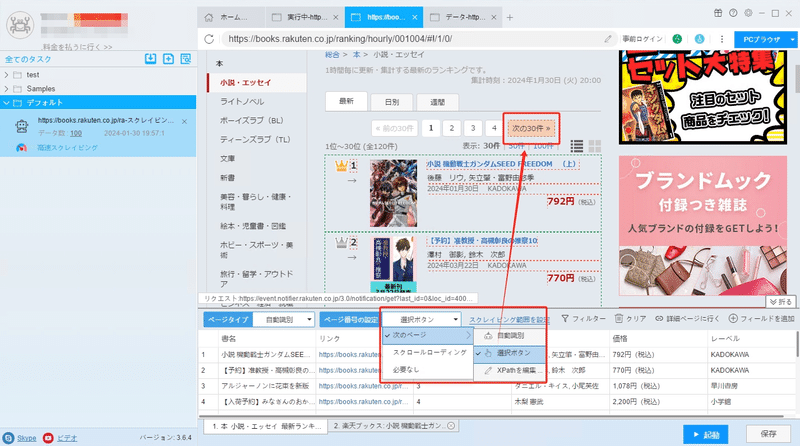The image size is (800, 446).
Task: Click スクレイピング範囲を設定 link
Action: (509, 320)
